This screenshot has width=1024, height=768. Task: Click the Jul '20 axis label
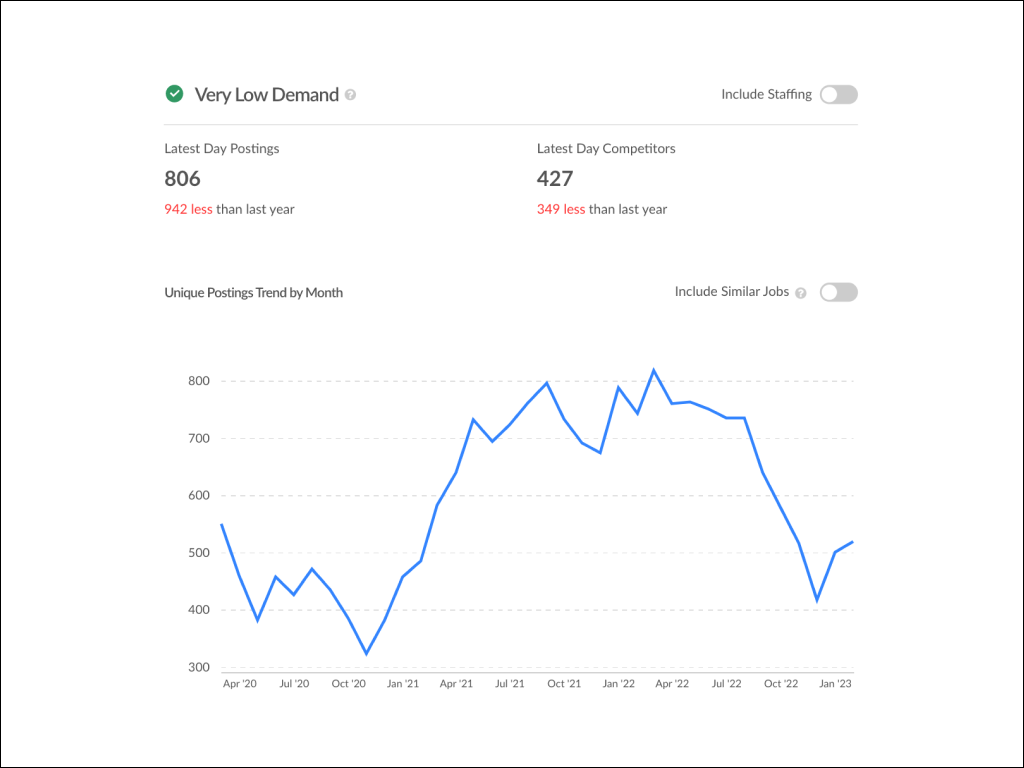295,684
